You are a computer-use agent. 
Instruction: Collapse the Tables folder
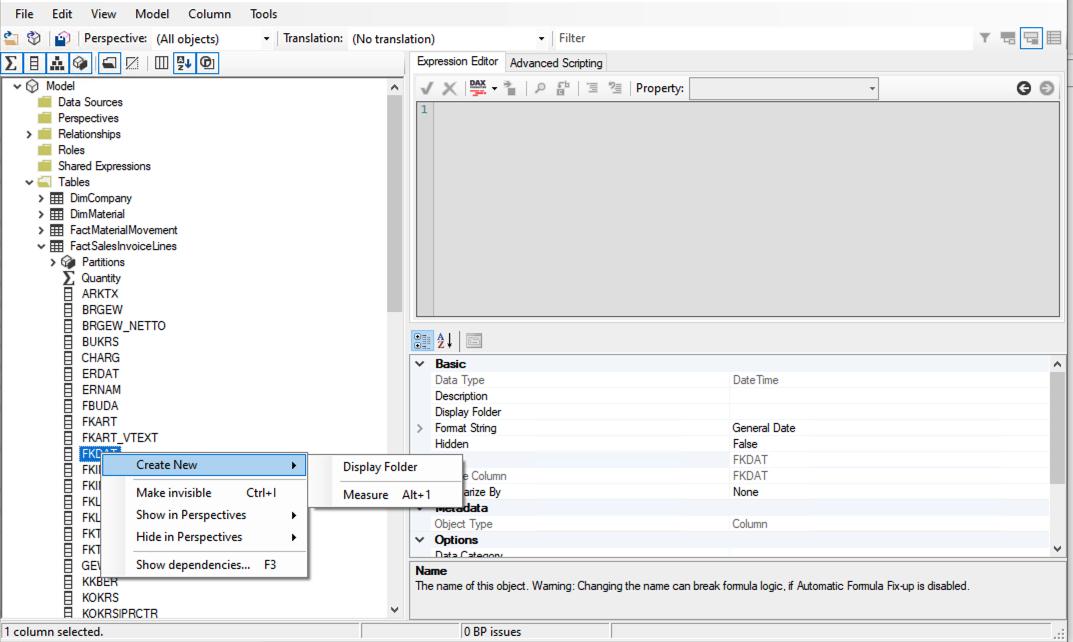tap(29, 182)
